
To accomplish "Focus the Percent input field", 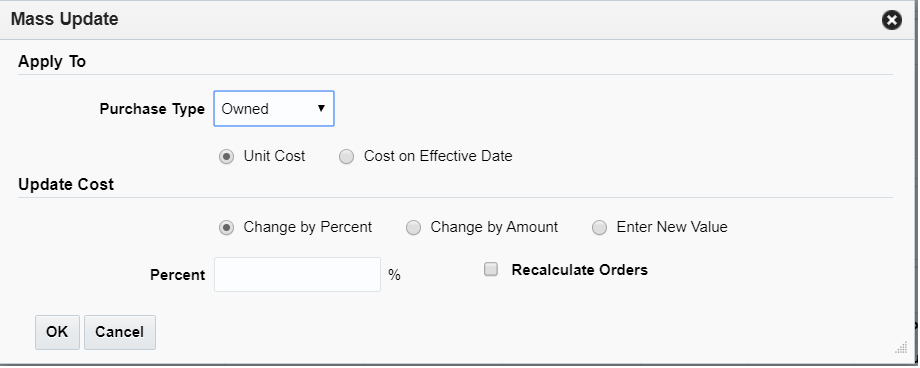I will (x=297, y=274).
